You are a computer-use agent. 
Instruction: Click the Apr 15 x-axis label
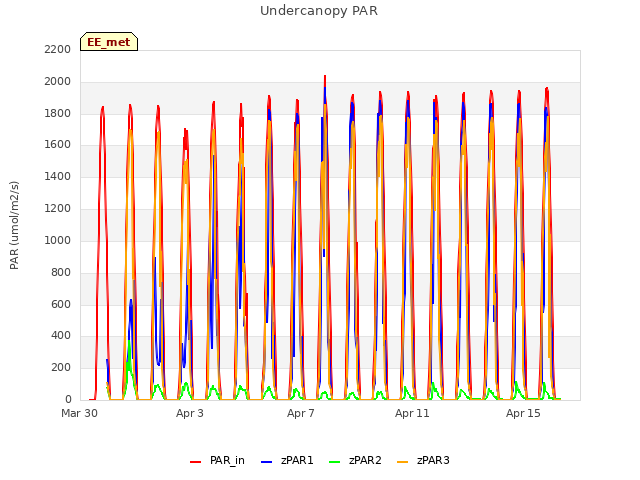pyautogui.click(x=523, y=413)
